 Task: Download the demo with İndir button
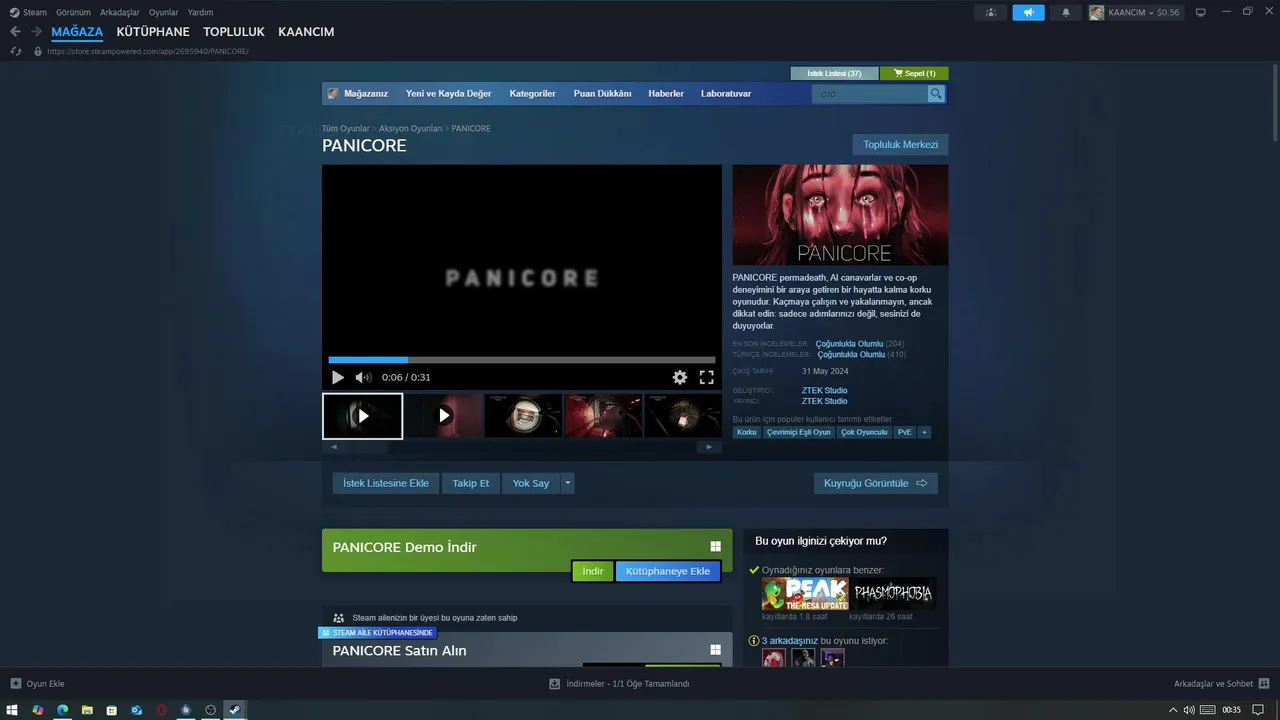pyautogui.click(x=593, y=571)
